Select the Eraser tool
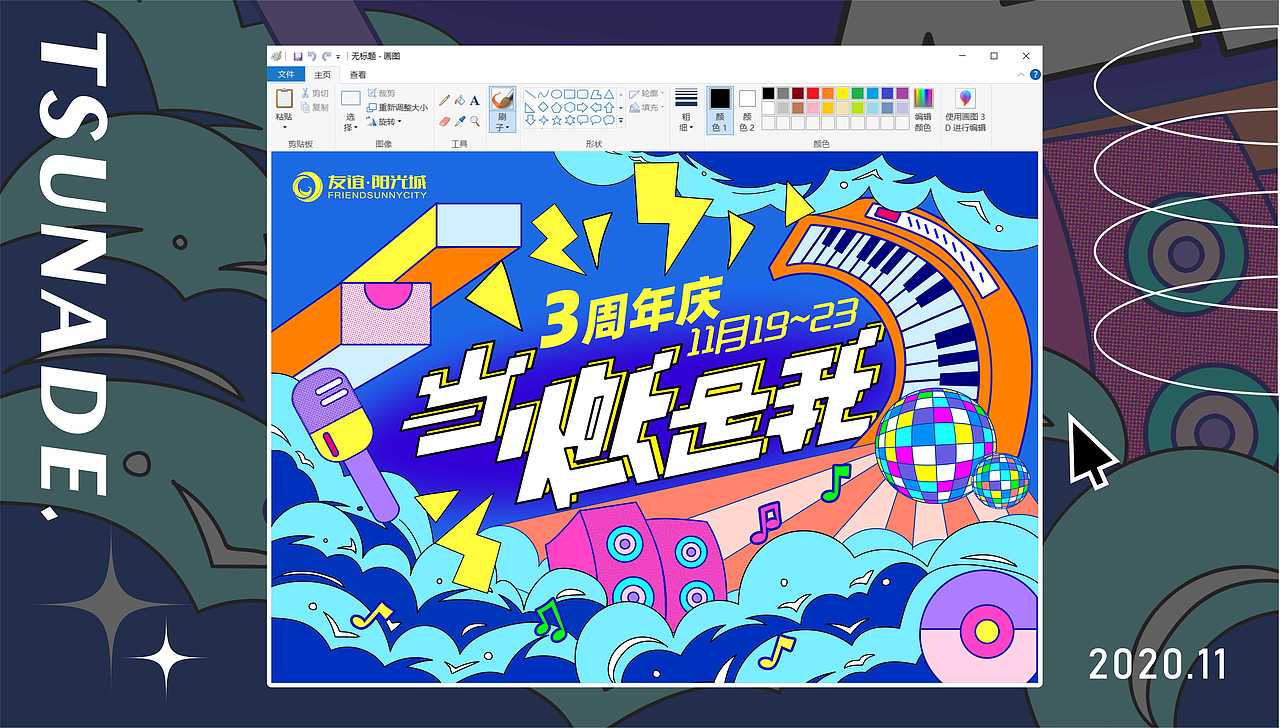This screenshot has height=728, width=1280. coord(443,119)
